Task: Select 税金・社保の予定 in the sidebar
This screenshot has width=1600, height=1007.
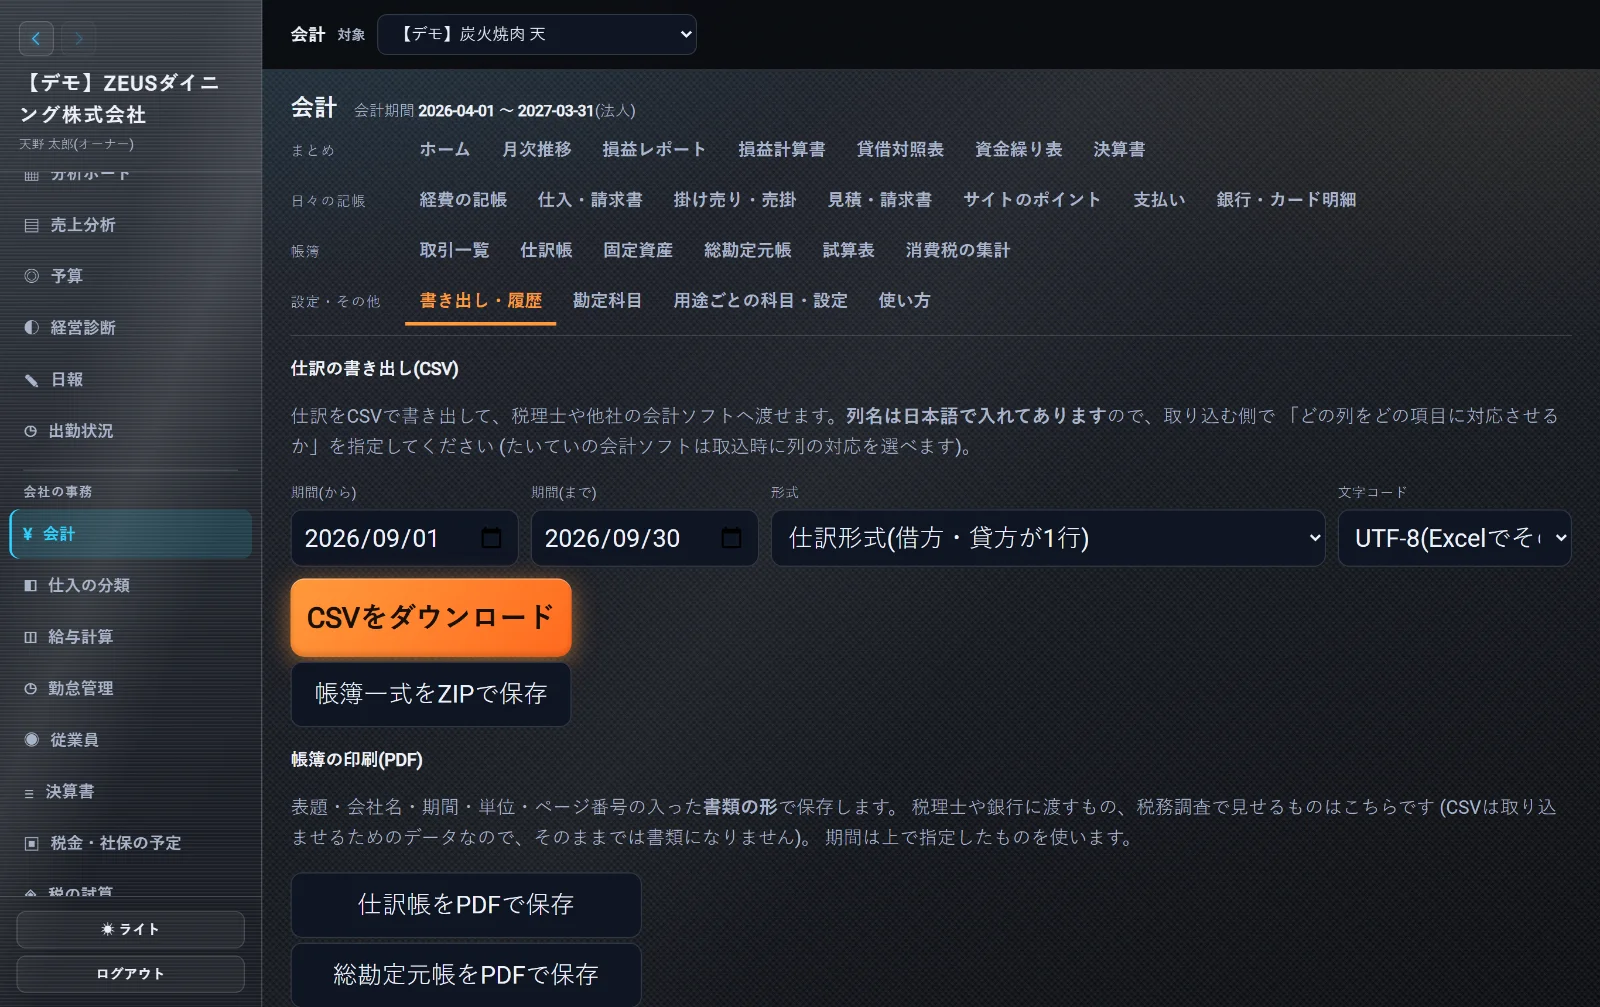Action: 130,844
